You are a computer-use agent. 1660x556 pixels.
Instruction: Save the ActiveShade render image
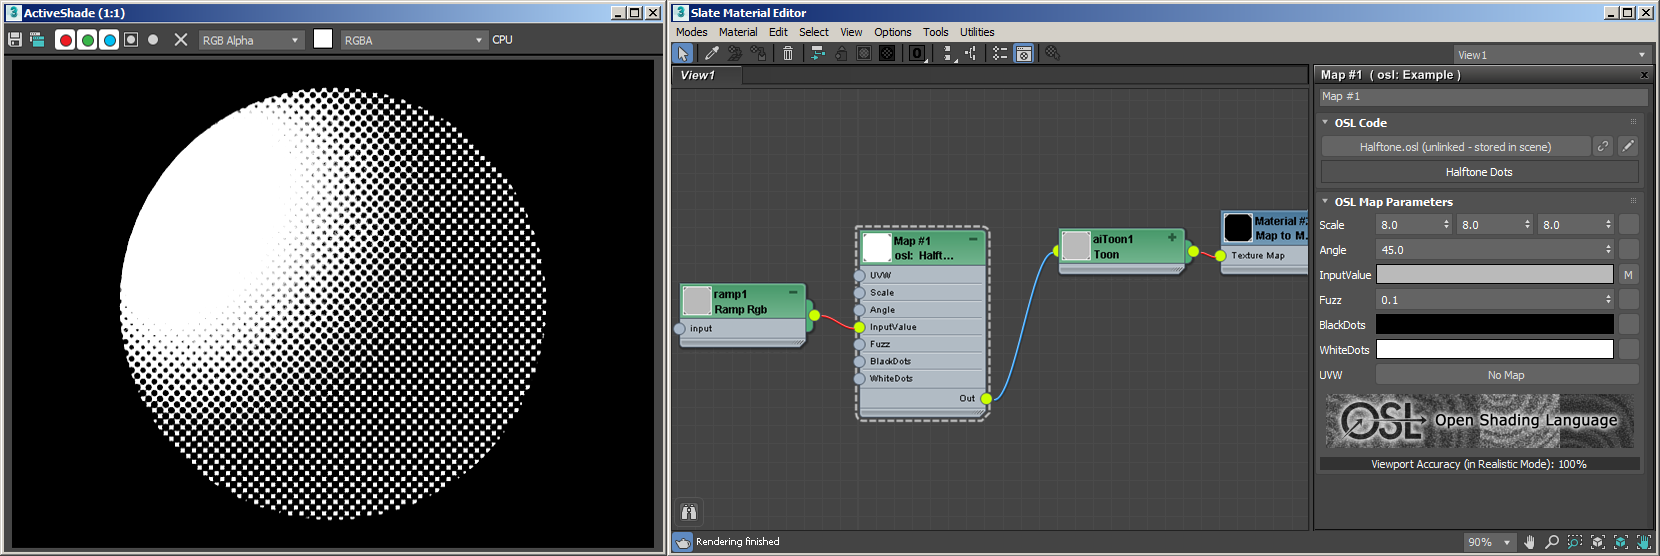pos(15,40)
